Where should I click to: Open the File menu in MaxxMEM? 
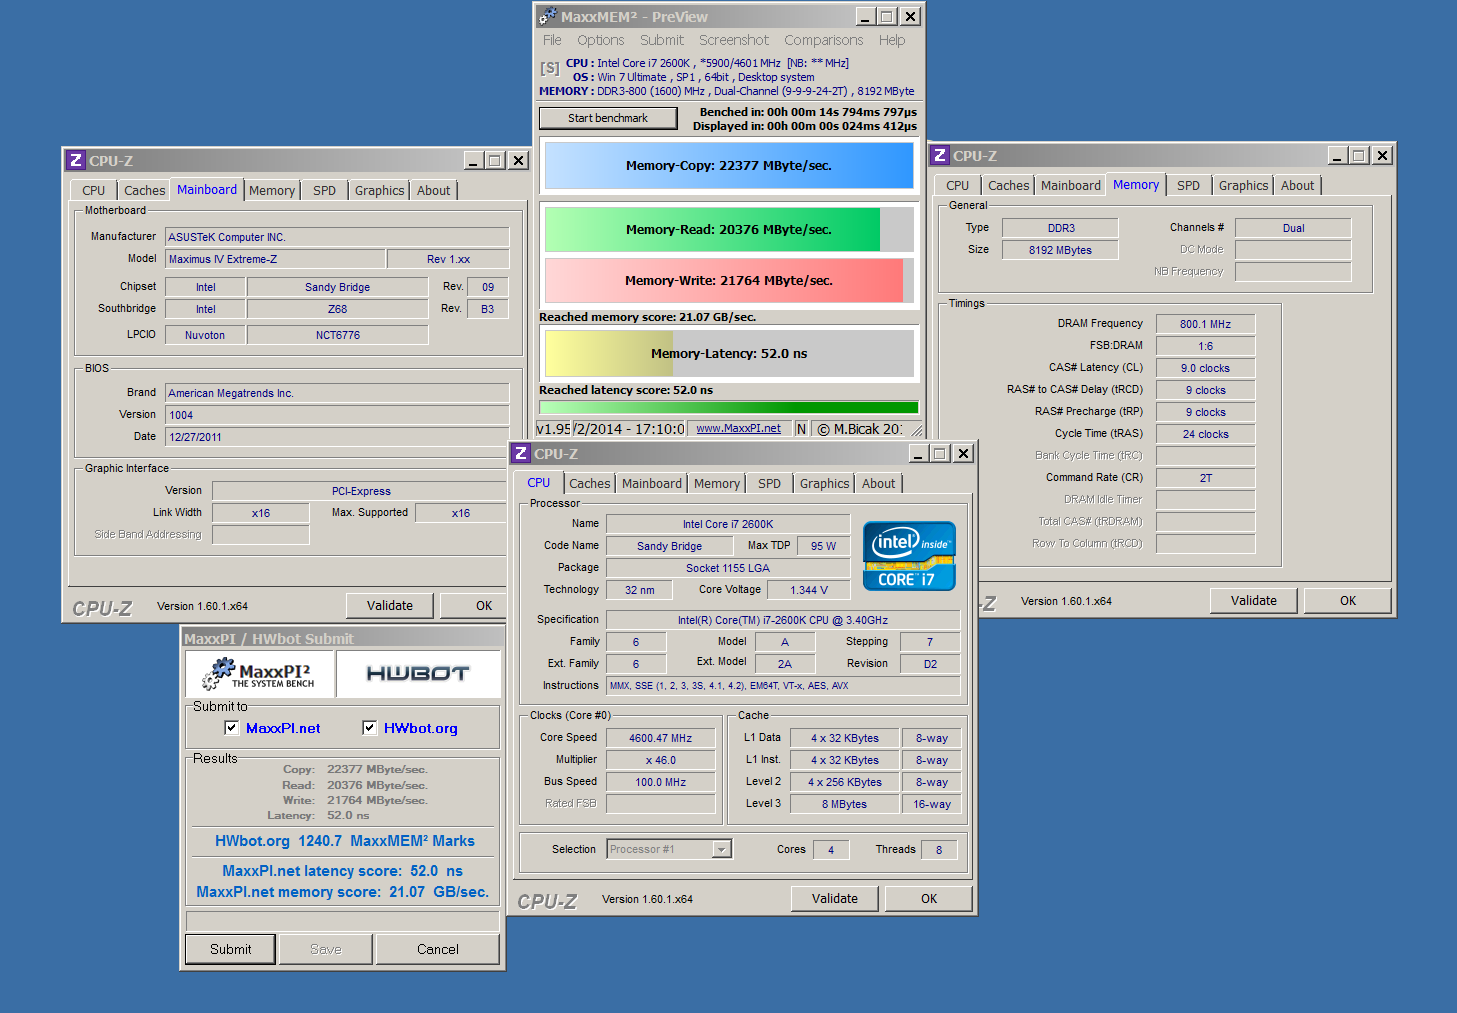pos(552,40)
